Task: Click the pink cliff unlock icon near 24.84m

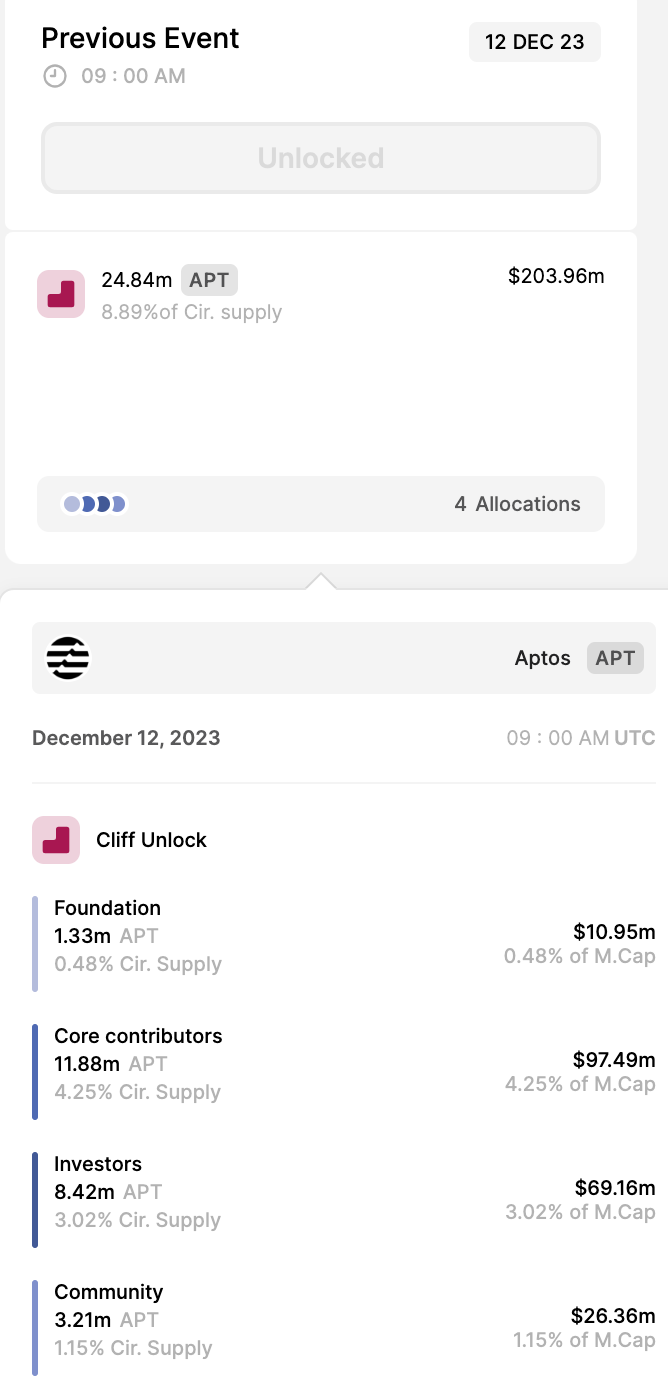Action: (x=61, y=293)
